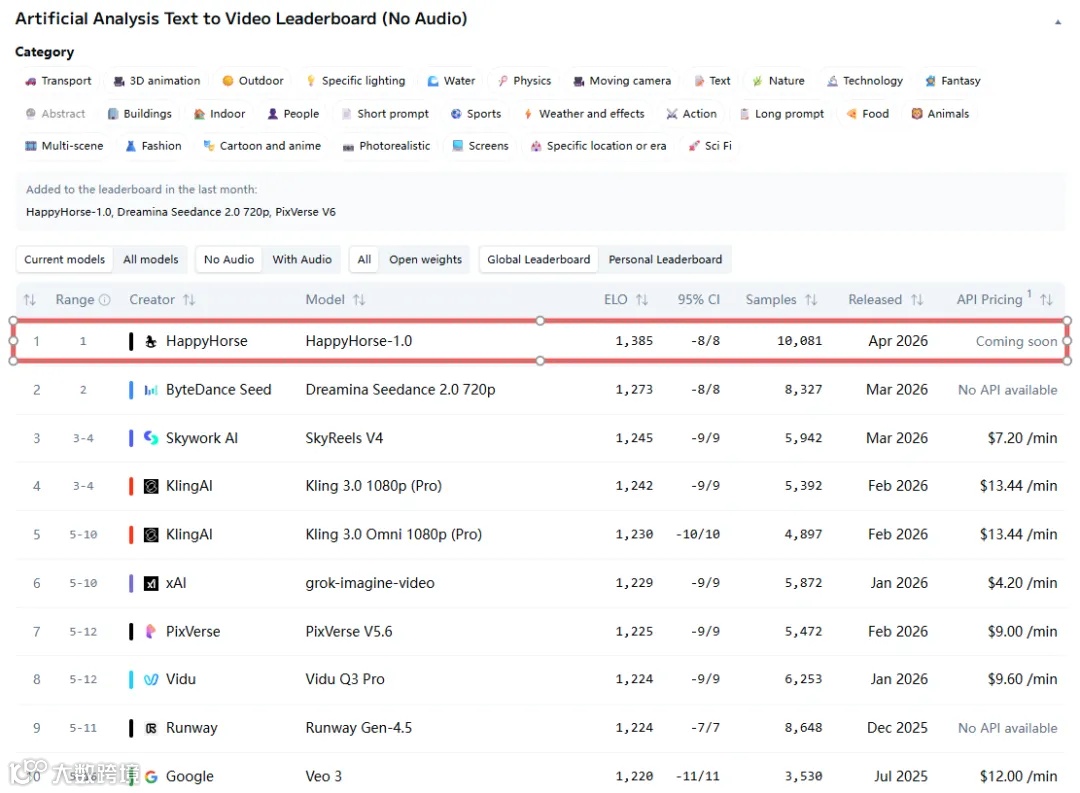The image size is (1080, 793).
Task: Select the All weights filter tab
Action: (364, 260)
